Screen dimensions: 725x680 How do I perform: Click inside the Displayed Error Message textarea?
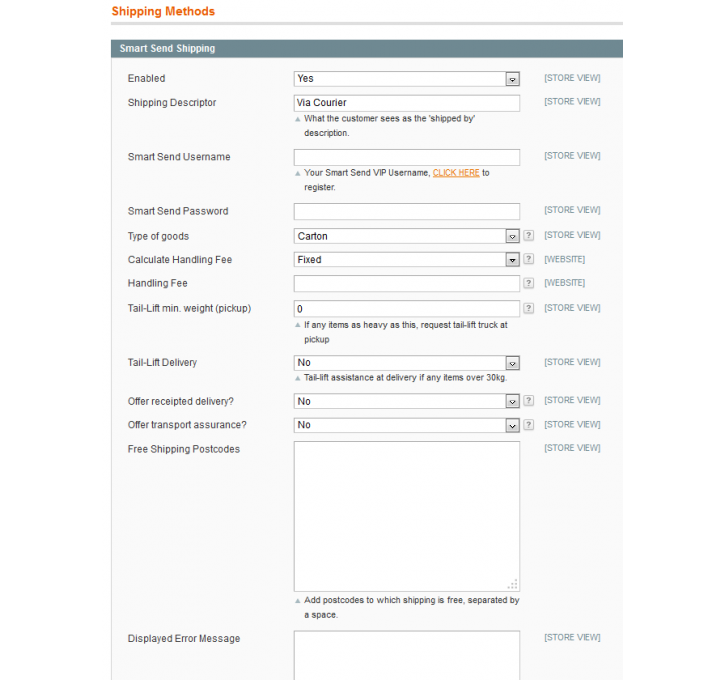click(406, 655)
